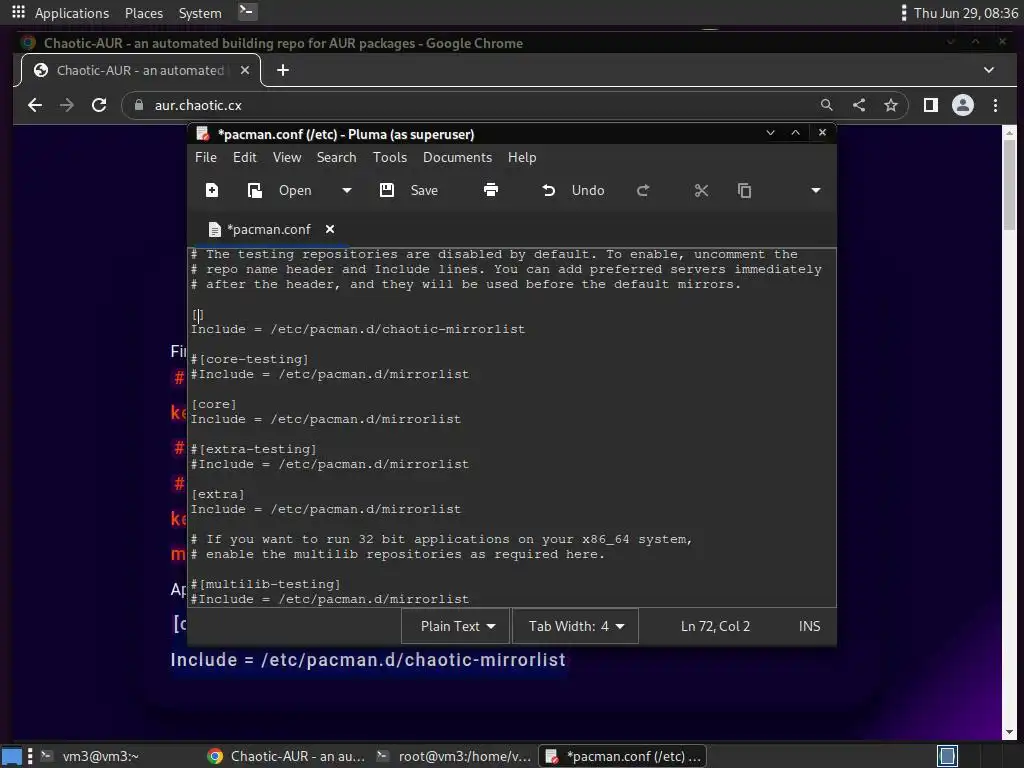Screen dimensions: 1024x768
Task: Open Chrome profile avatar
Action: point(963,105)
